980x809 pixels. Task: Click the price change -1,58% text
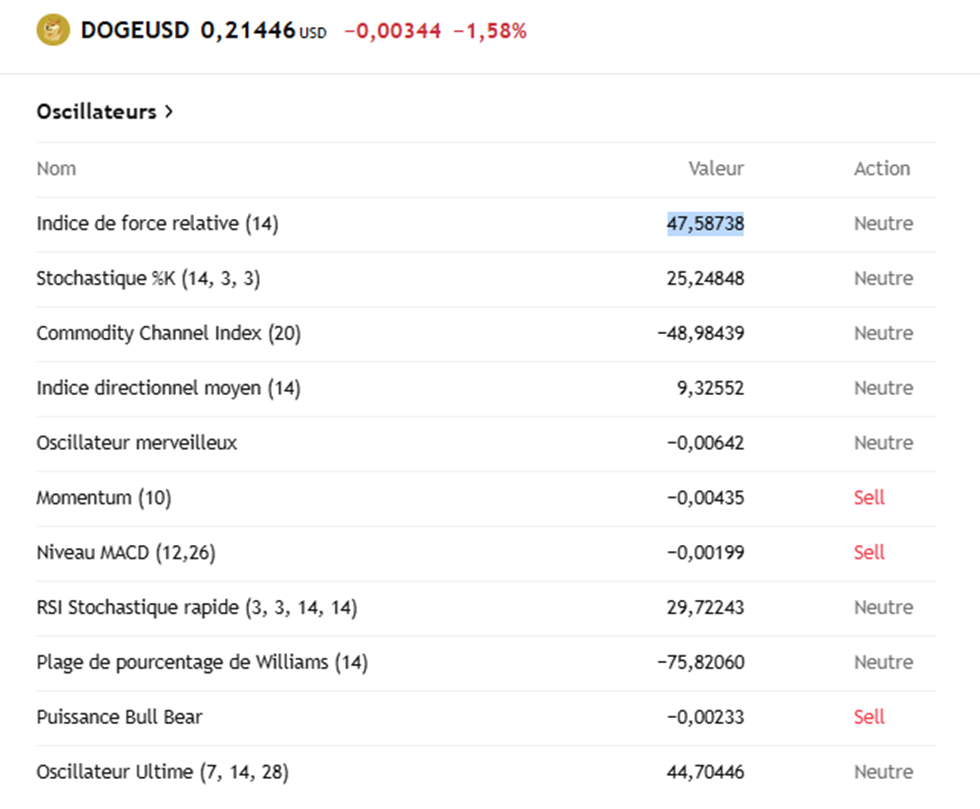tap(489, 31)
